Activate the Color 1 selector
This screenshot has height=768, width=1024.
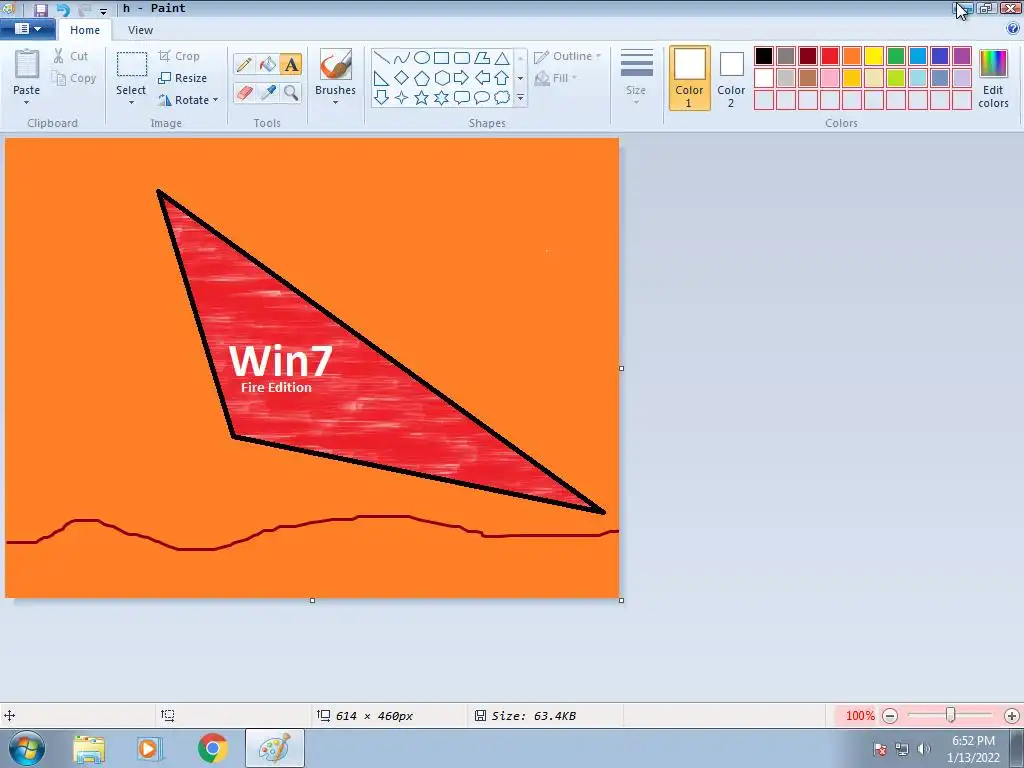tap(689, 78)
